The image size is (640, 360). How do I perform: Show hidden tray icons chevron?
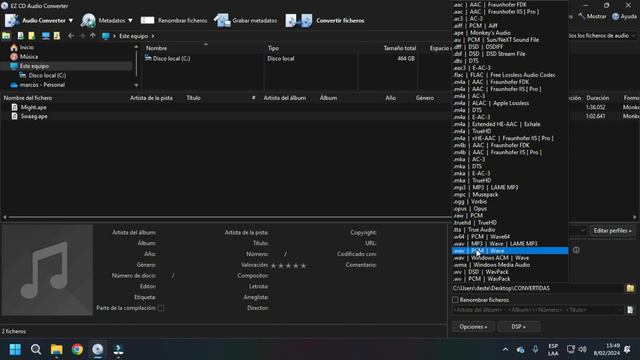(505, 349)
